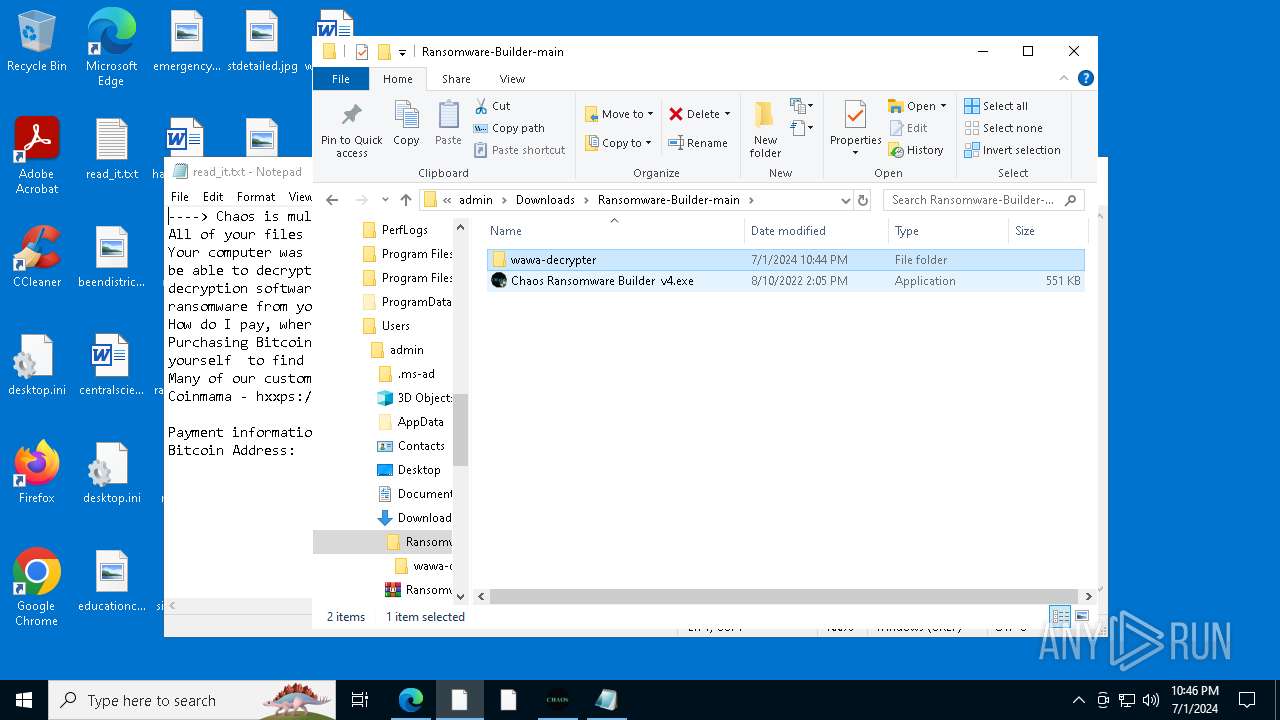The height and width of the screenshot is (720, 1280).
Task: Click Search Ransomware-Builder field
Action: pos(983,200)
